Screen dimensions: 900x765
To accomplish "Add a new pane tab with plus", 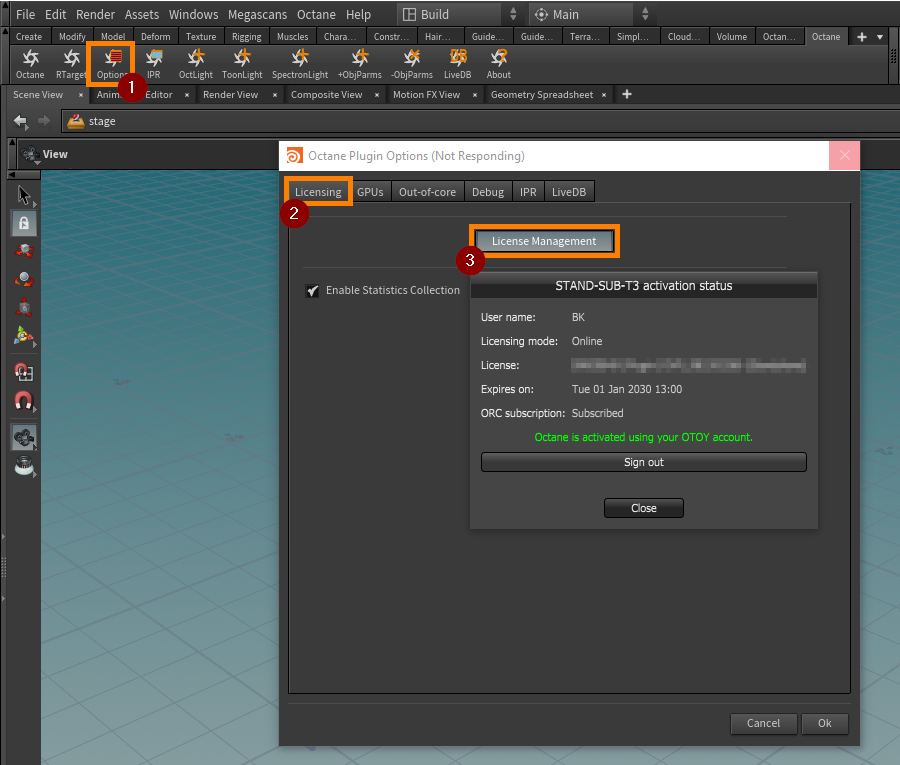I will tap(627, 94).
